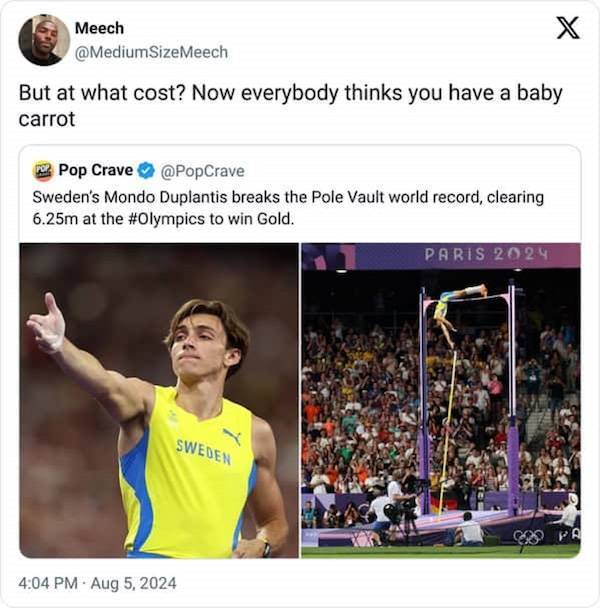Click the Olympic rings logo in photo
Image resolution: width=600 pixels, height=608 pixels.
click(527, 537)
